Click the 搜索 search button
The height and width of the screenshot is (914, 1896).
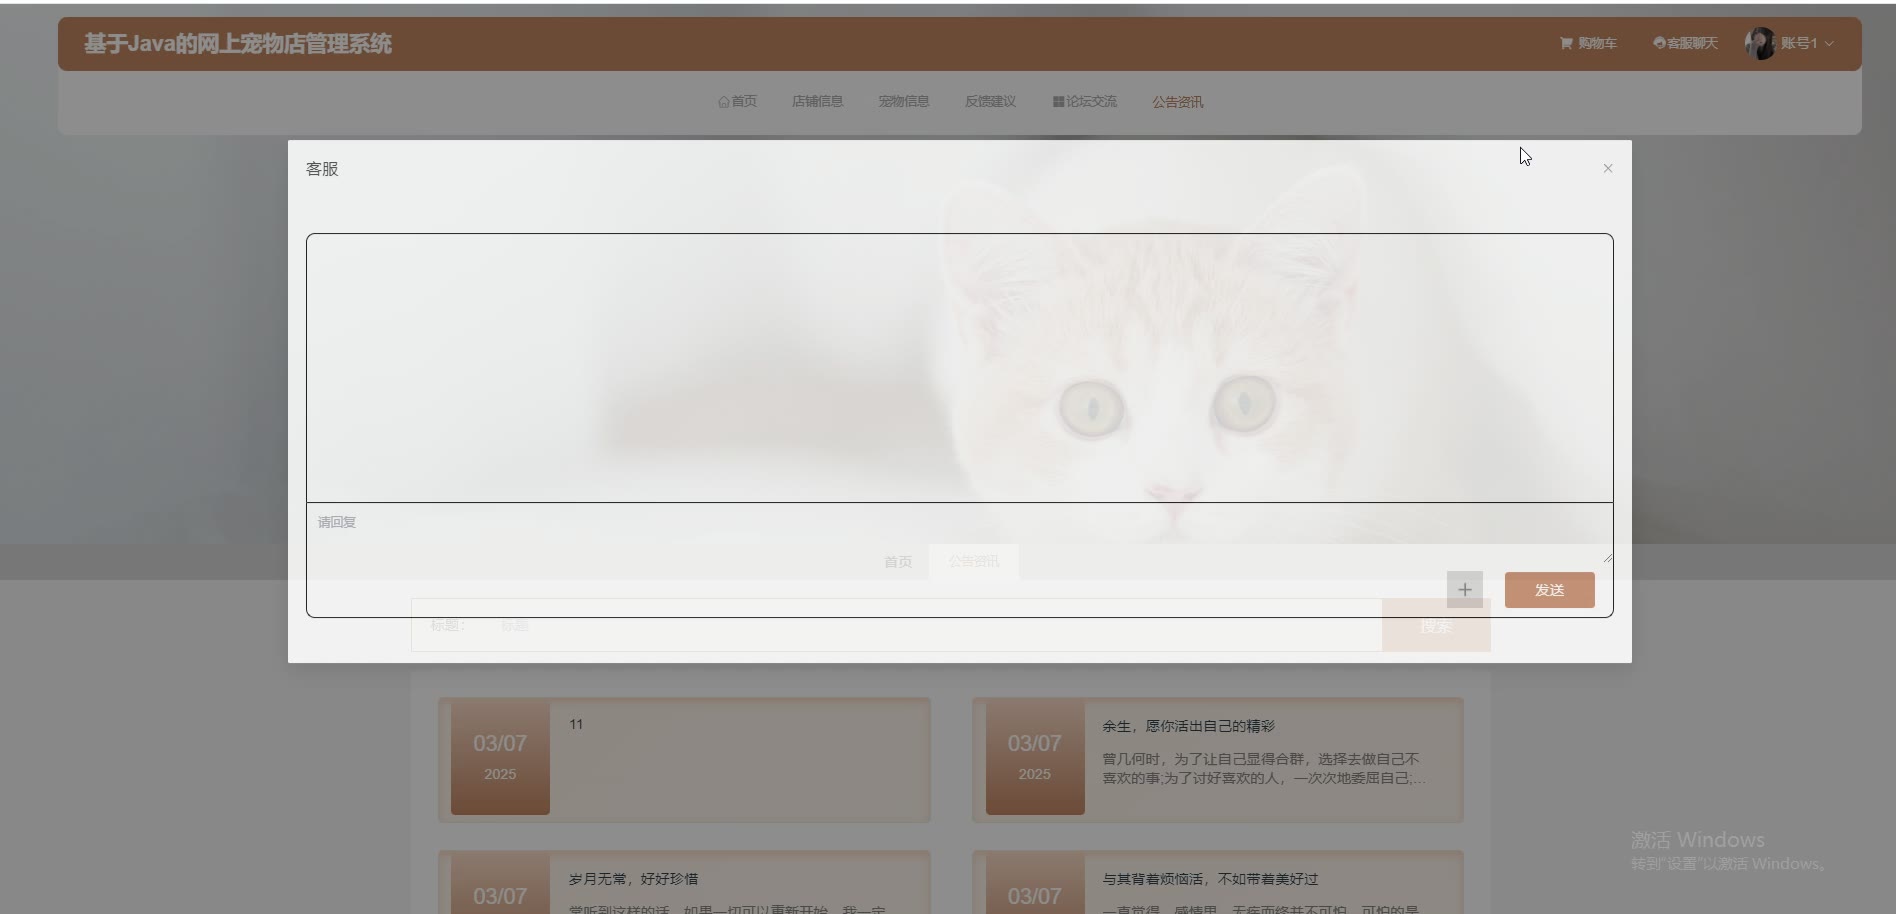click(x=1436, y=626)
